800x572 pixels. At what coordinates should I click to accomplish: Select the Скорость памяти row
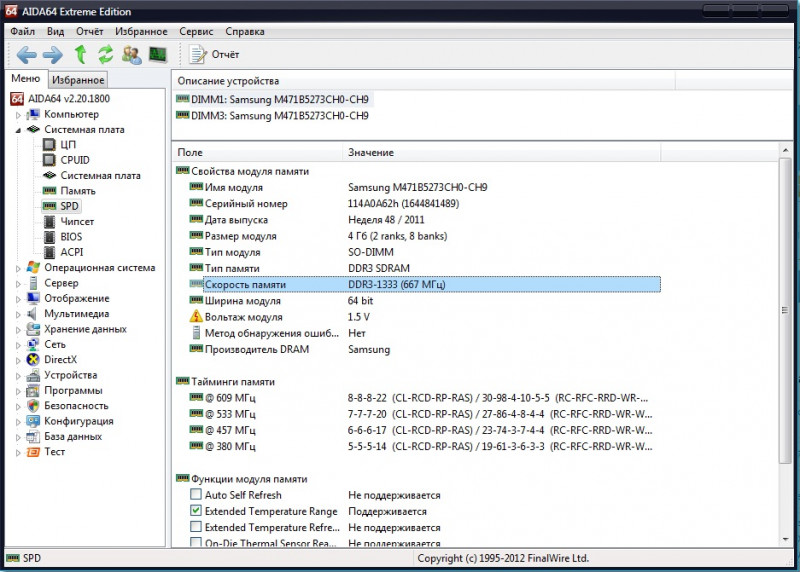[424, 284]
